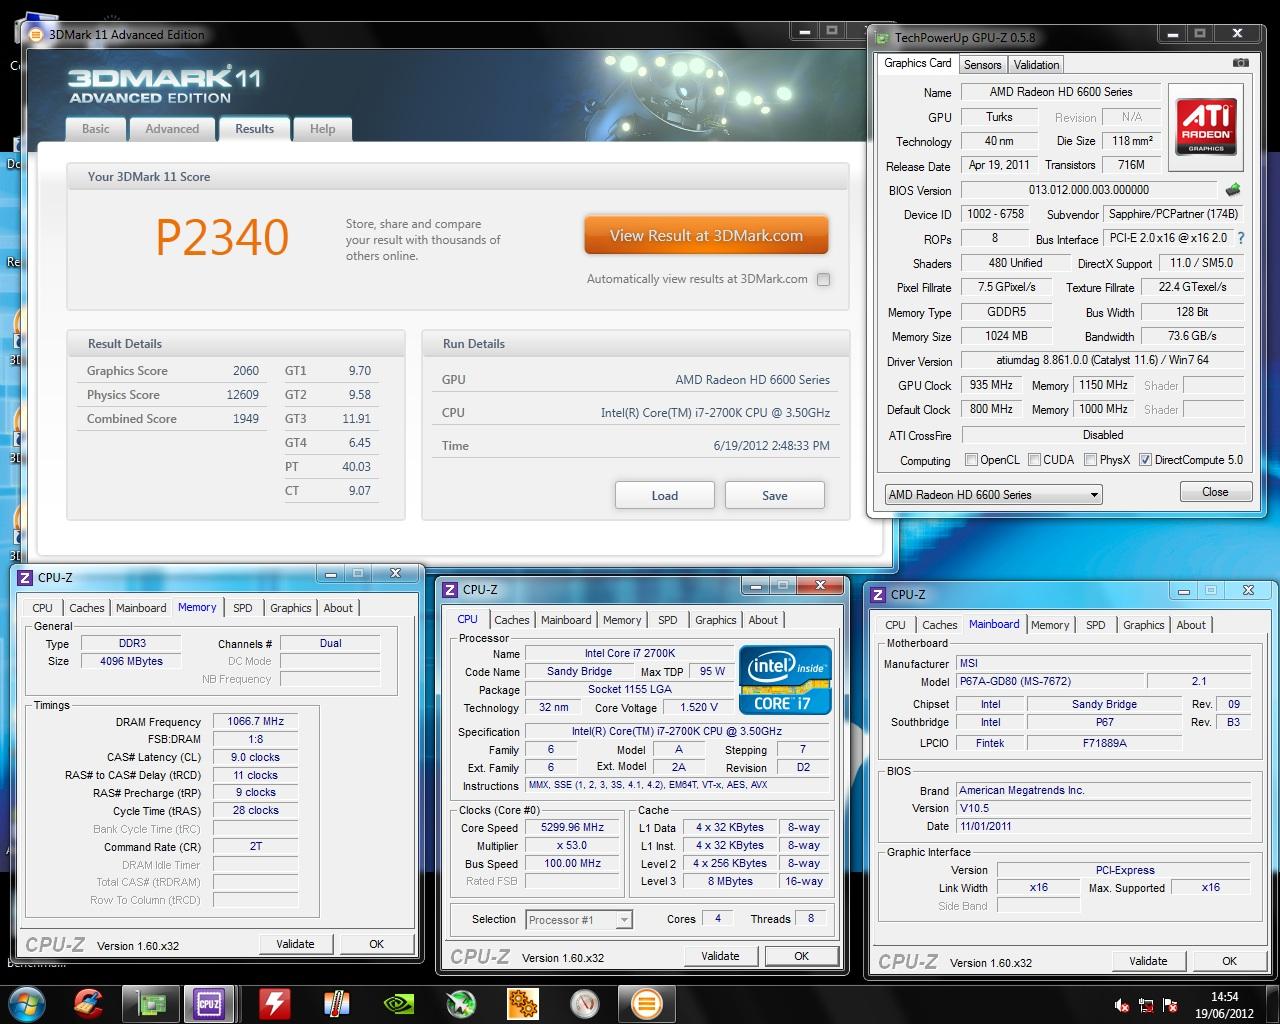1280x1024 pixels.
Task: Click Validate in the CPU-Z Memory window
Action: pos(295,944)
